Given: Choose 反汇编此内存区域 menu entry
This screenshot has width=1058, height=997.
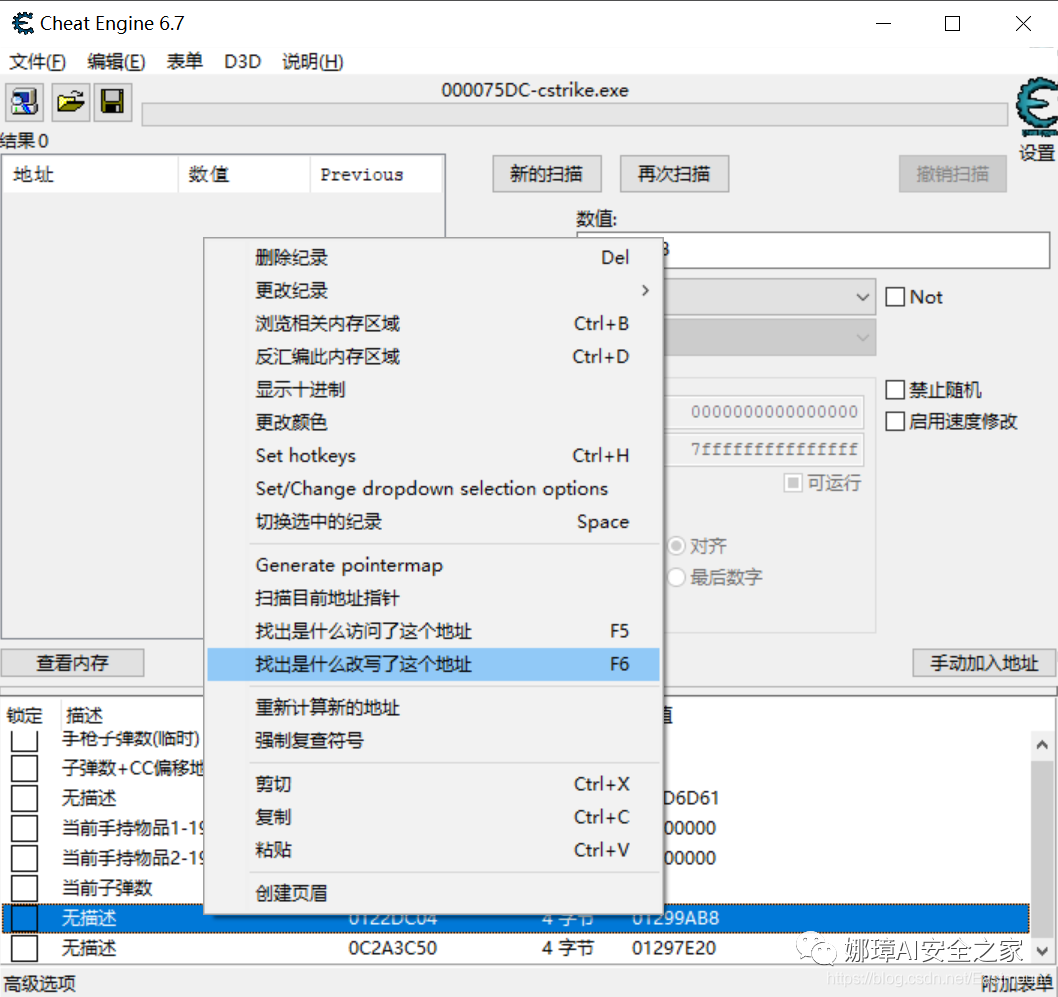Looking at the screenshot, I should click(x=433, y=356).
